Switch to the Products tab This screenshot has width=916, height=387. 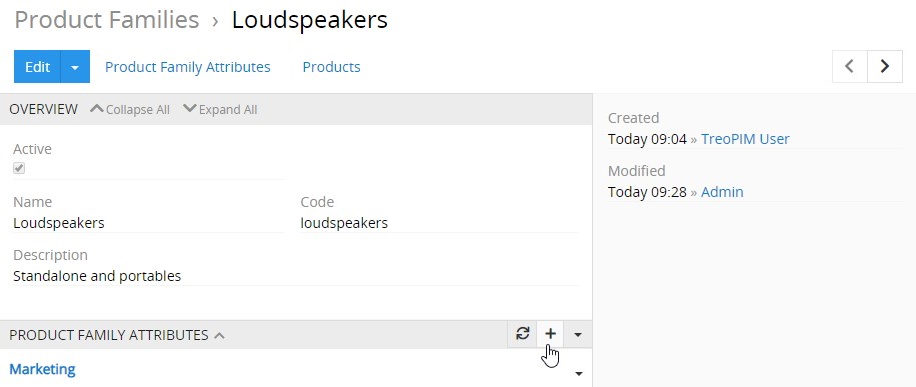(x=331, y=67)
